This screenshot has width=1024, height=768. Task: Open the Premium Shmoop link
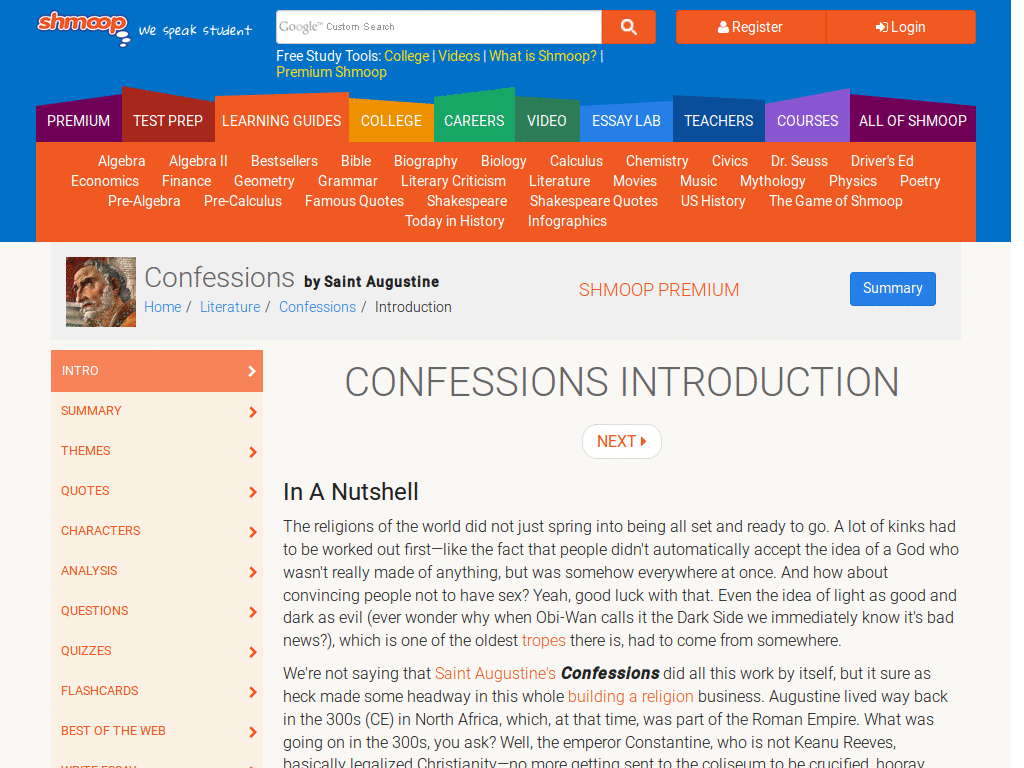tap(331, 72)
